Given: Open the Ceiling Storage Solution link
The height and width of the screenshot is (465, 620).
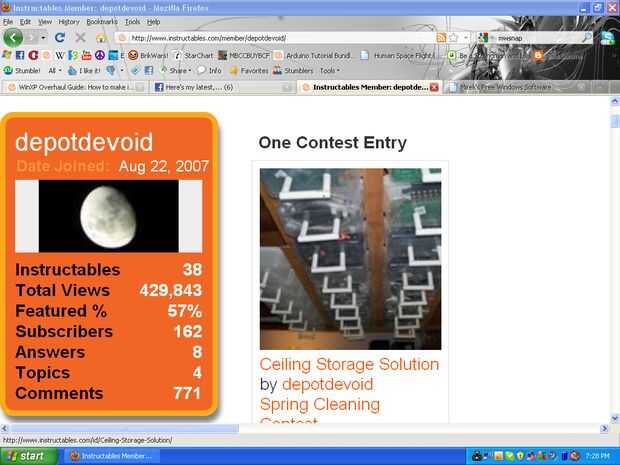Looking at the screenshot, I should 349,364.
